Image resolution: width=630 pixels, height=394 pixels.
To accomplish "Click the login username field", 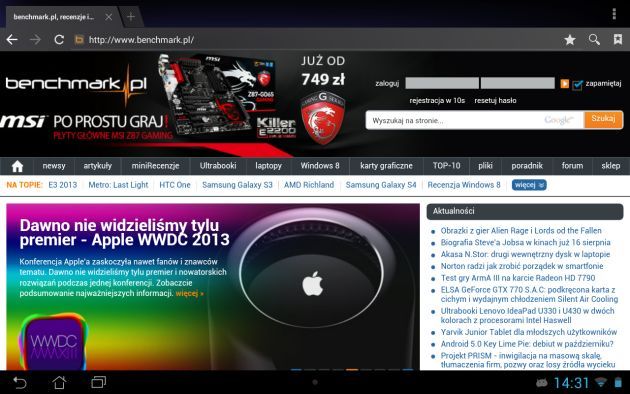I will click(x=442, y=83).
